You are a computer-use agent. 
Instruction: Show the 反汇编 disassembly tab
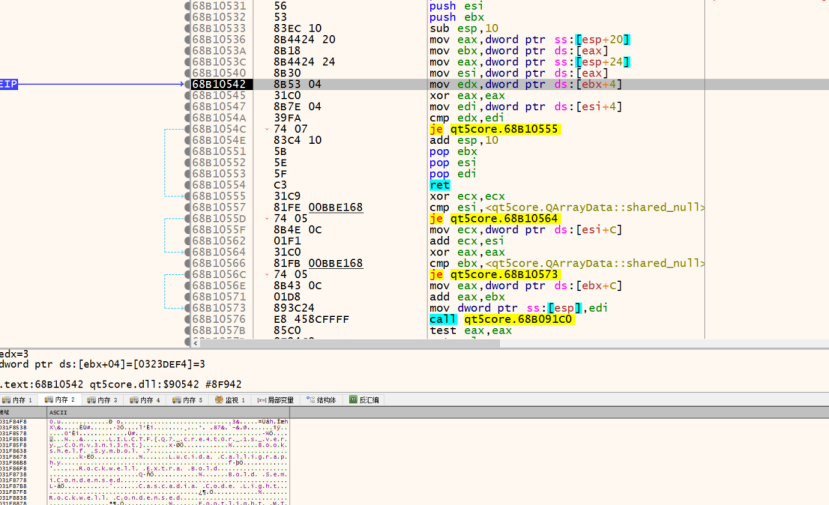click(365, 400)
